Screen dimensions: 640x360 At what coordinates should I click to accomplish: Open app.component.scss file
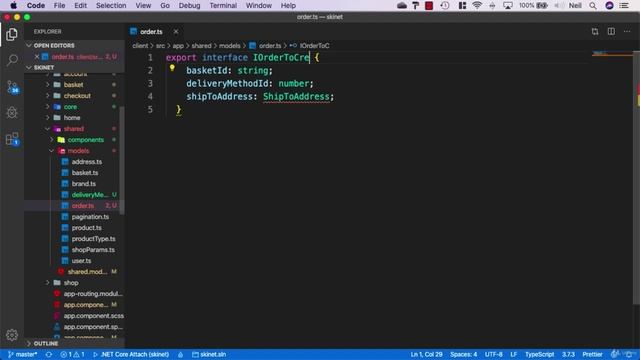[93, 316]
